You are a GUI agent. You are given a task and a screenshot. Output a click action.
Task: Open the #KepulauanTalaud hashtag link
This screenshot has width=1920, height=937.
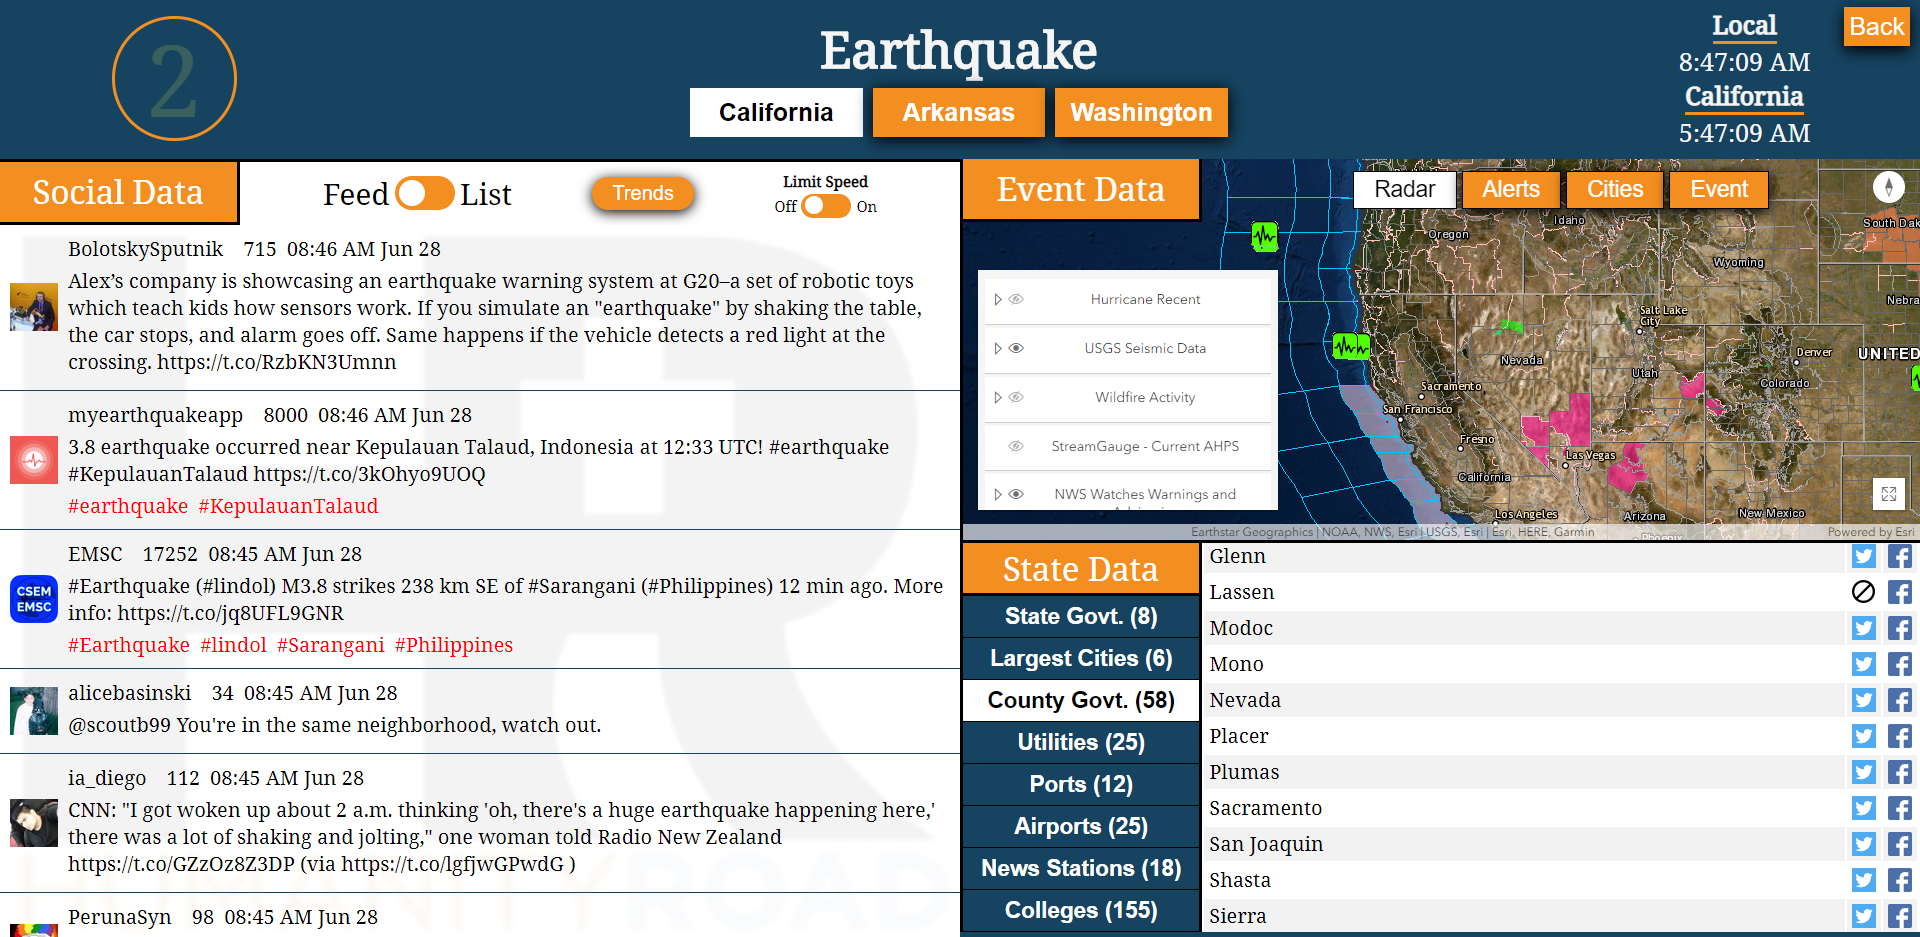pyautogui.click(x=288, y=506)
